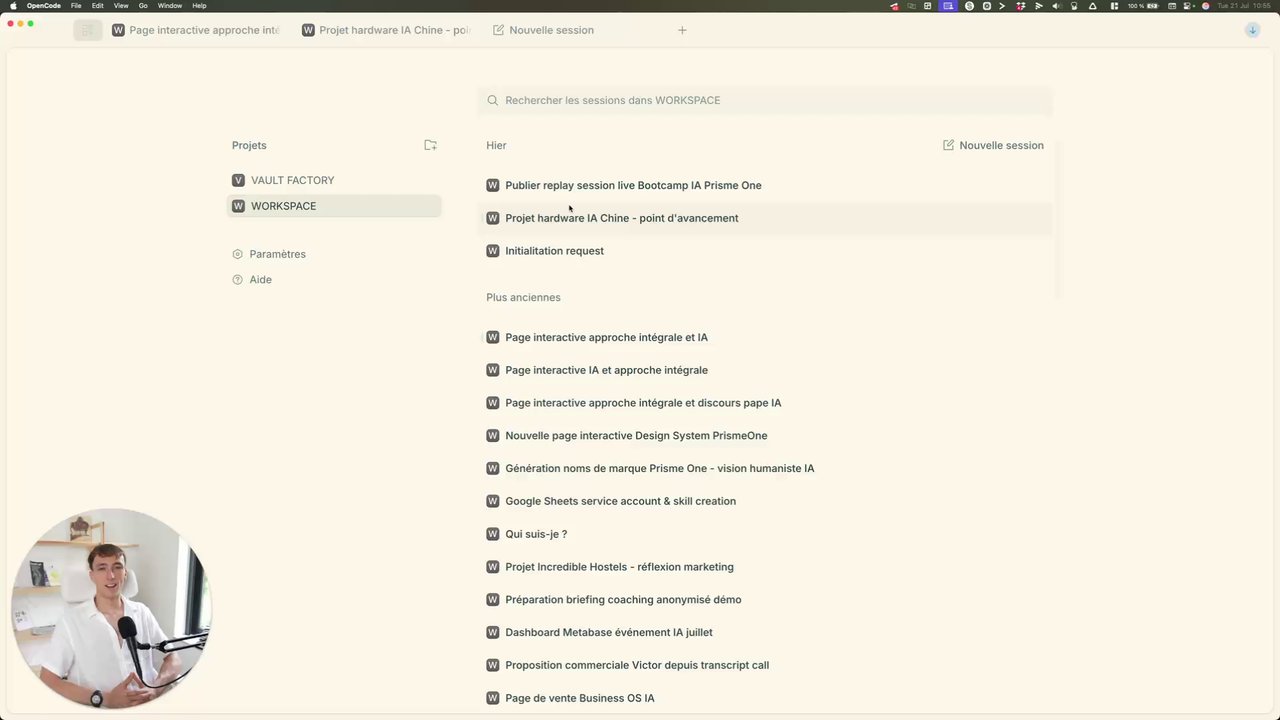Click the WORKSPACE project badge icon
The image size is (1280, 720).
(238, 206)
